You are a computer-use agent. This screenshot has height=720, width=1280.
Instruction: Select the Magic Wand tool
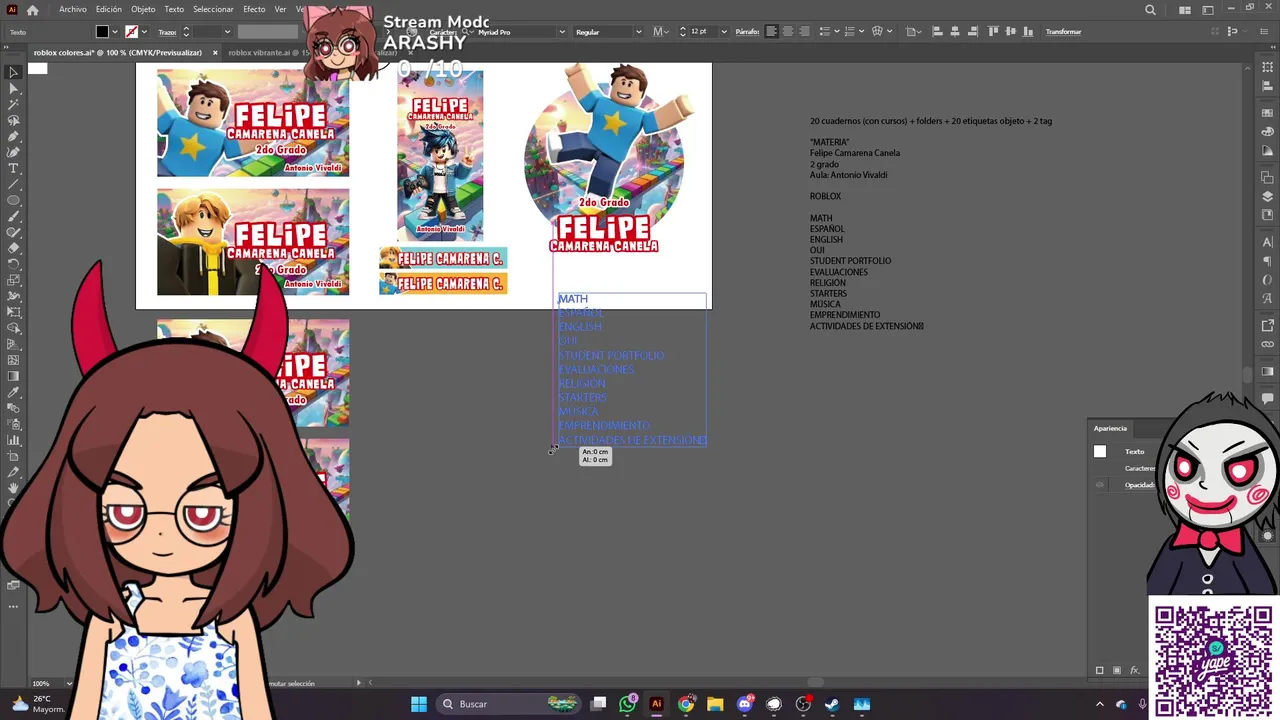point(14,104)
